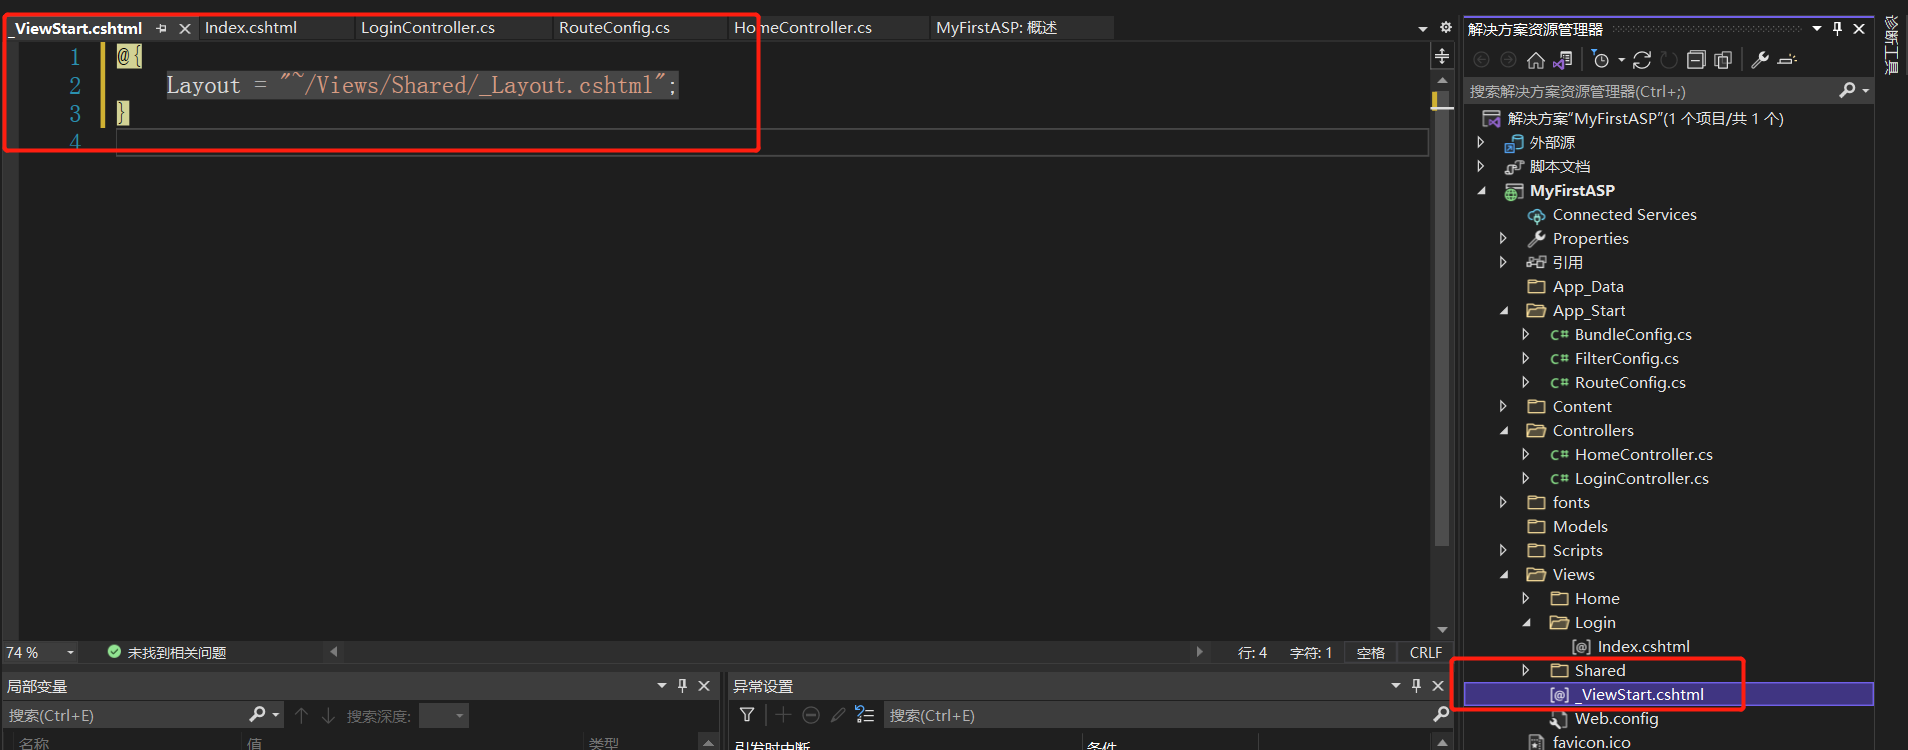This screenshot has width=1908, height=750.
Task: Open Properties with the wrench icon
Action: click(1760, 60)
